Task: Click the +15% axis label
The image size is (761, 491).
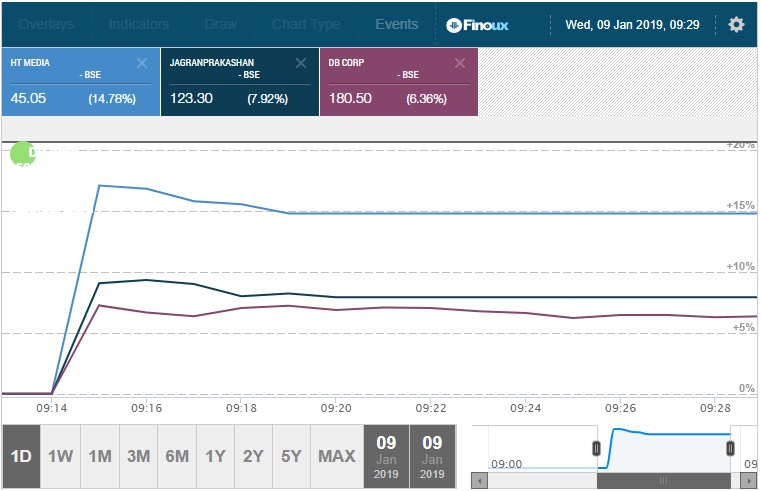Action: coord(740,205)
